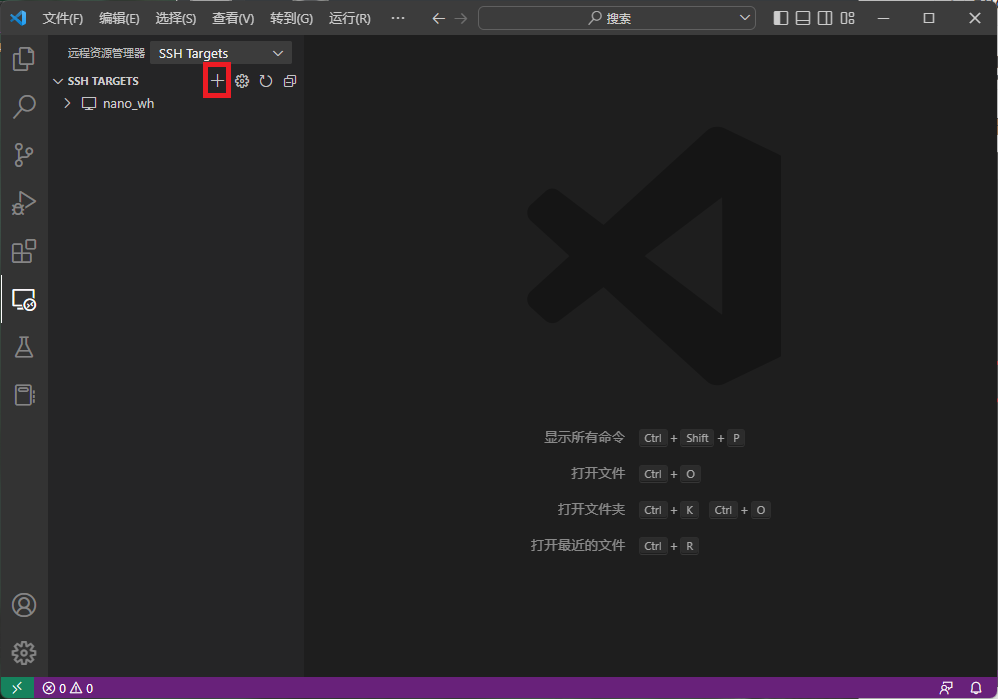
Task: Click the 搜索 command center search box
Action: tap(617, 18)
